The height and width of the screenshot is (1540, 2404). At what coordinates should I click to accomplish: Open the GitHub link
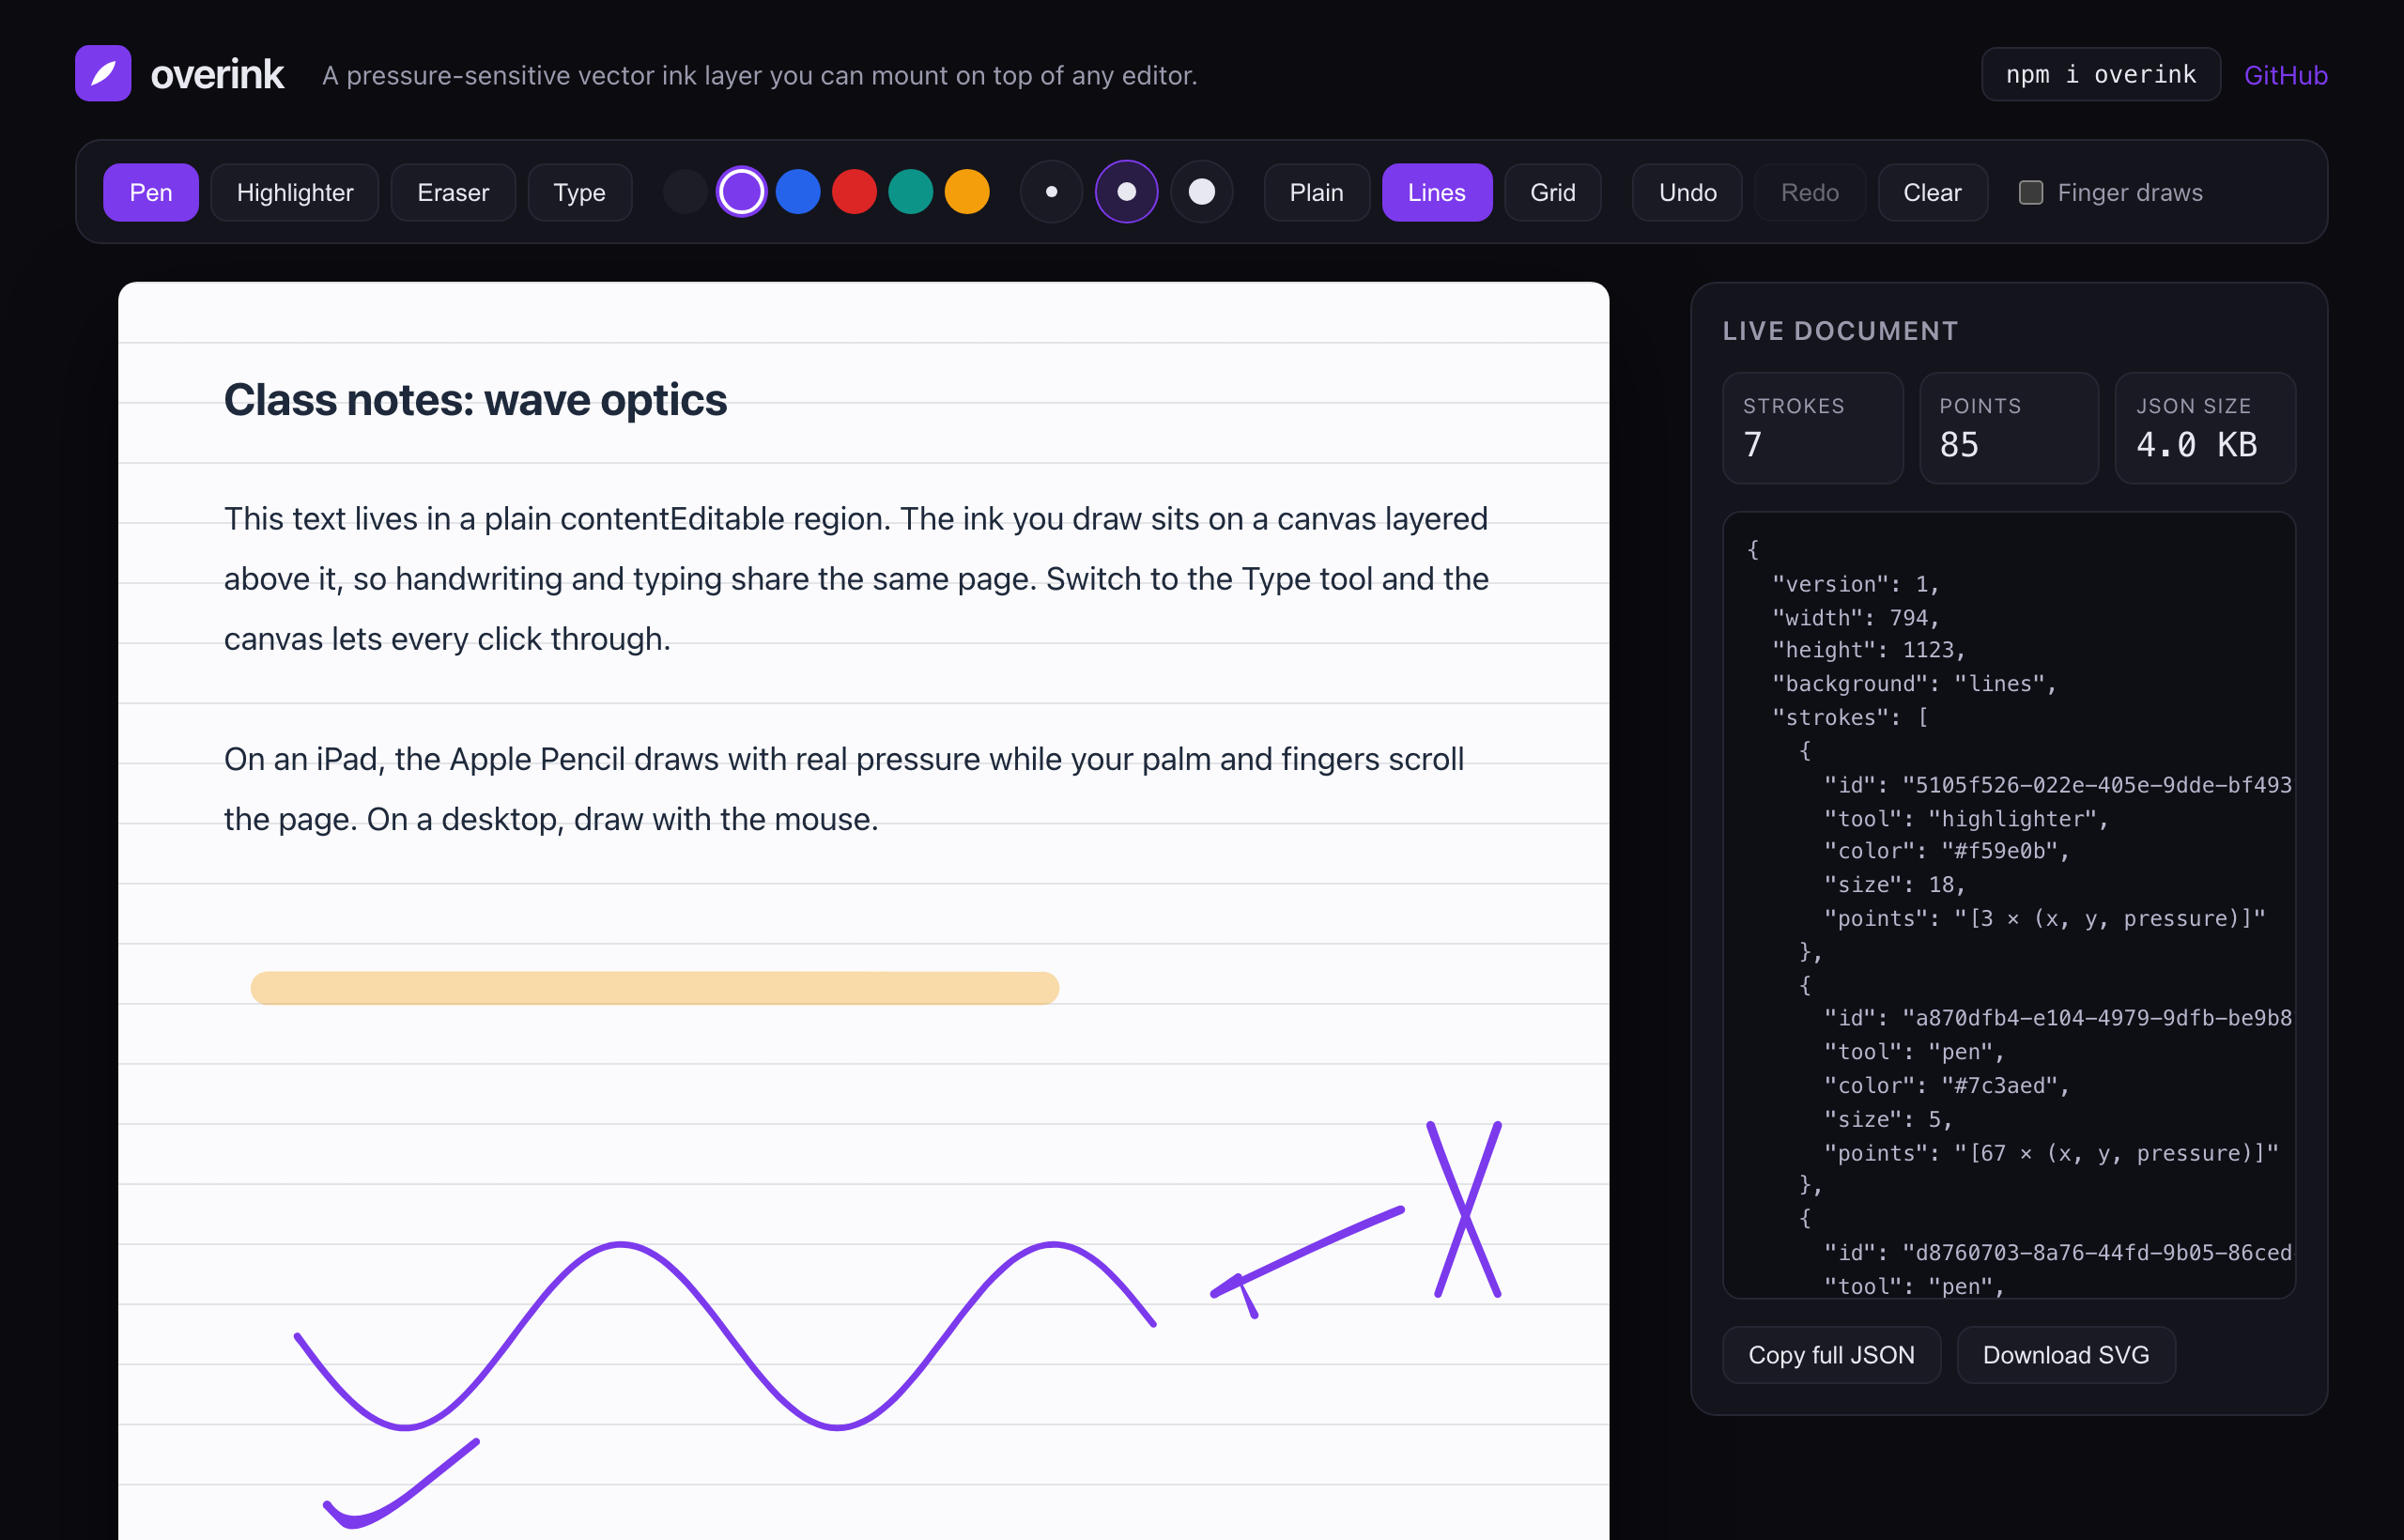(x=2285, y=75)
